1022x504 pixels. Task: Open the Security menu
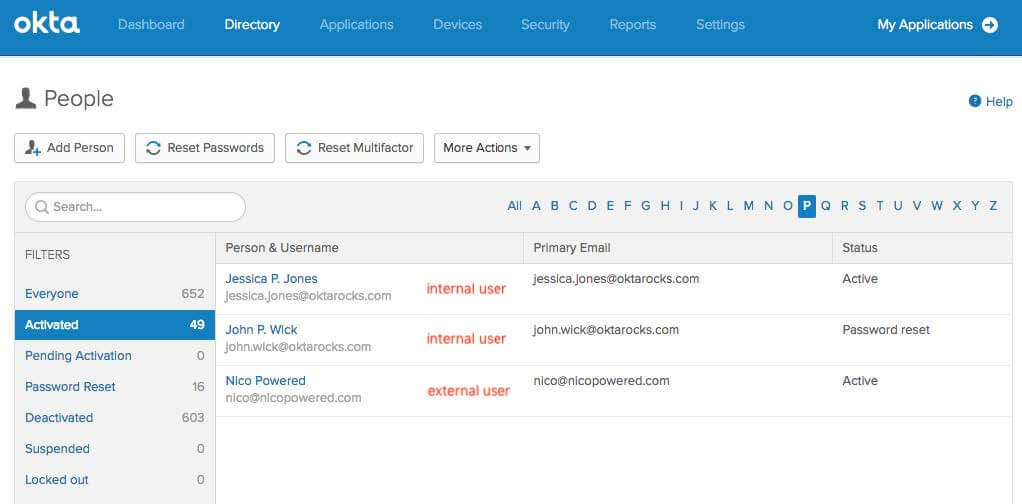(545, 25)
